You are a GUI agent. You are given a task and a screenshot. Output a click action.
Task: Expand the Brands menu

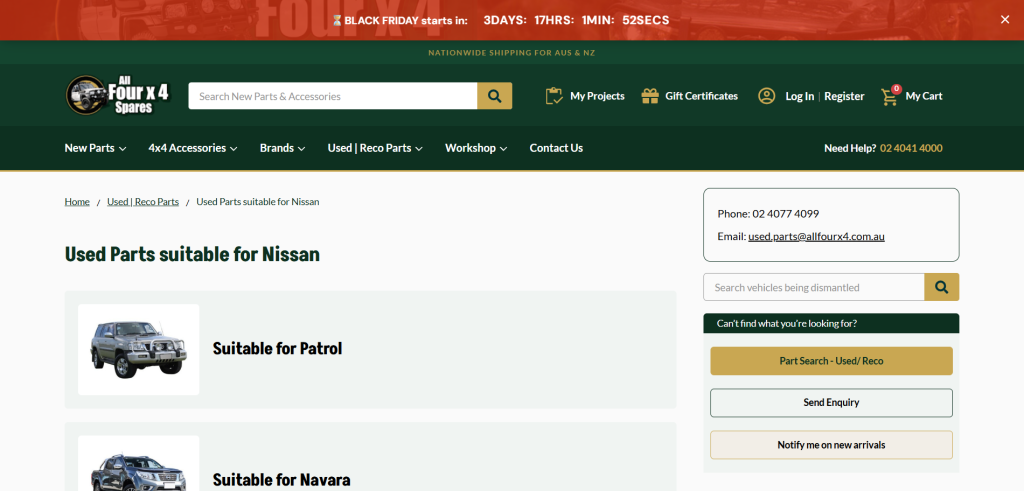pos(282,148)
